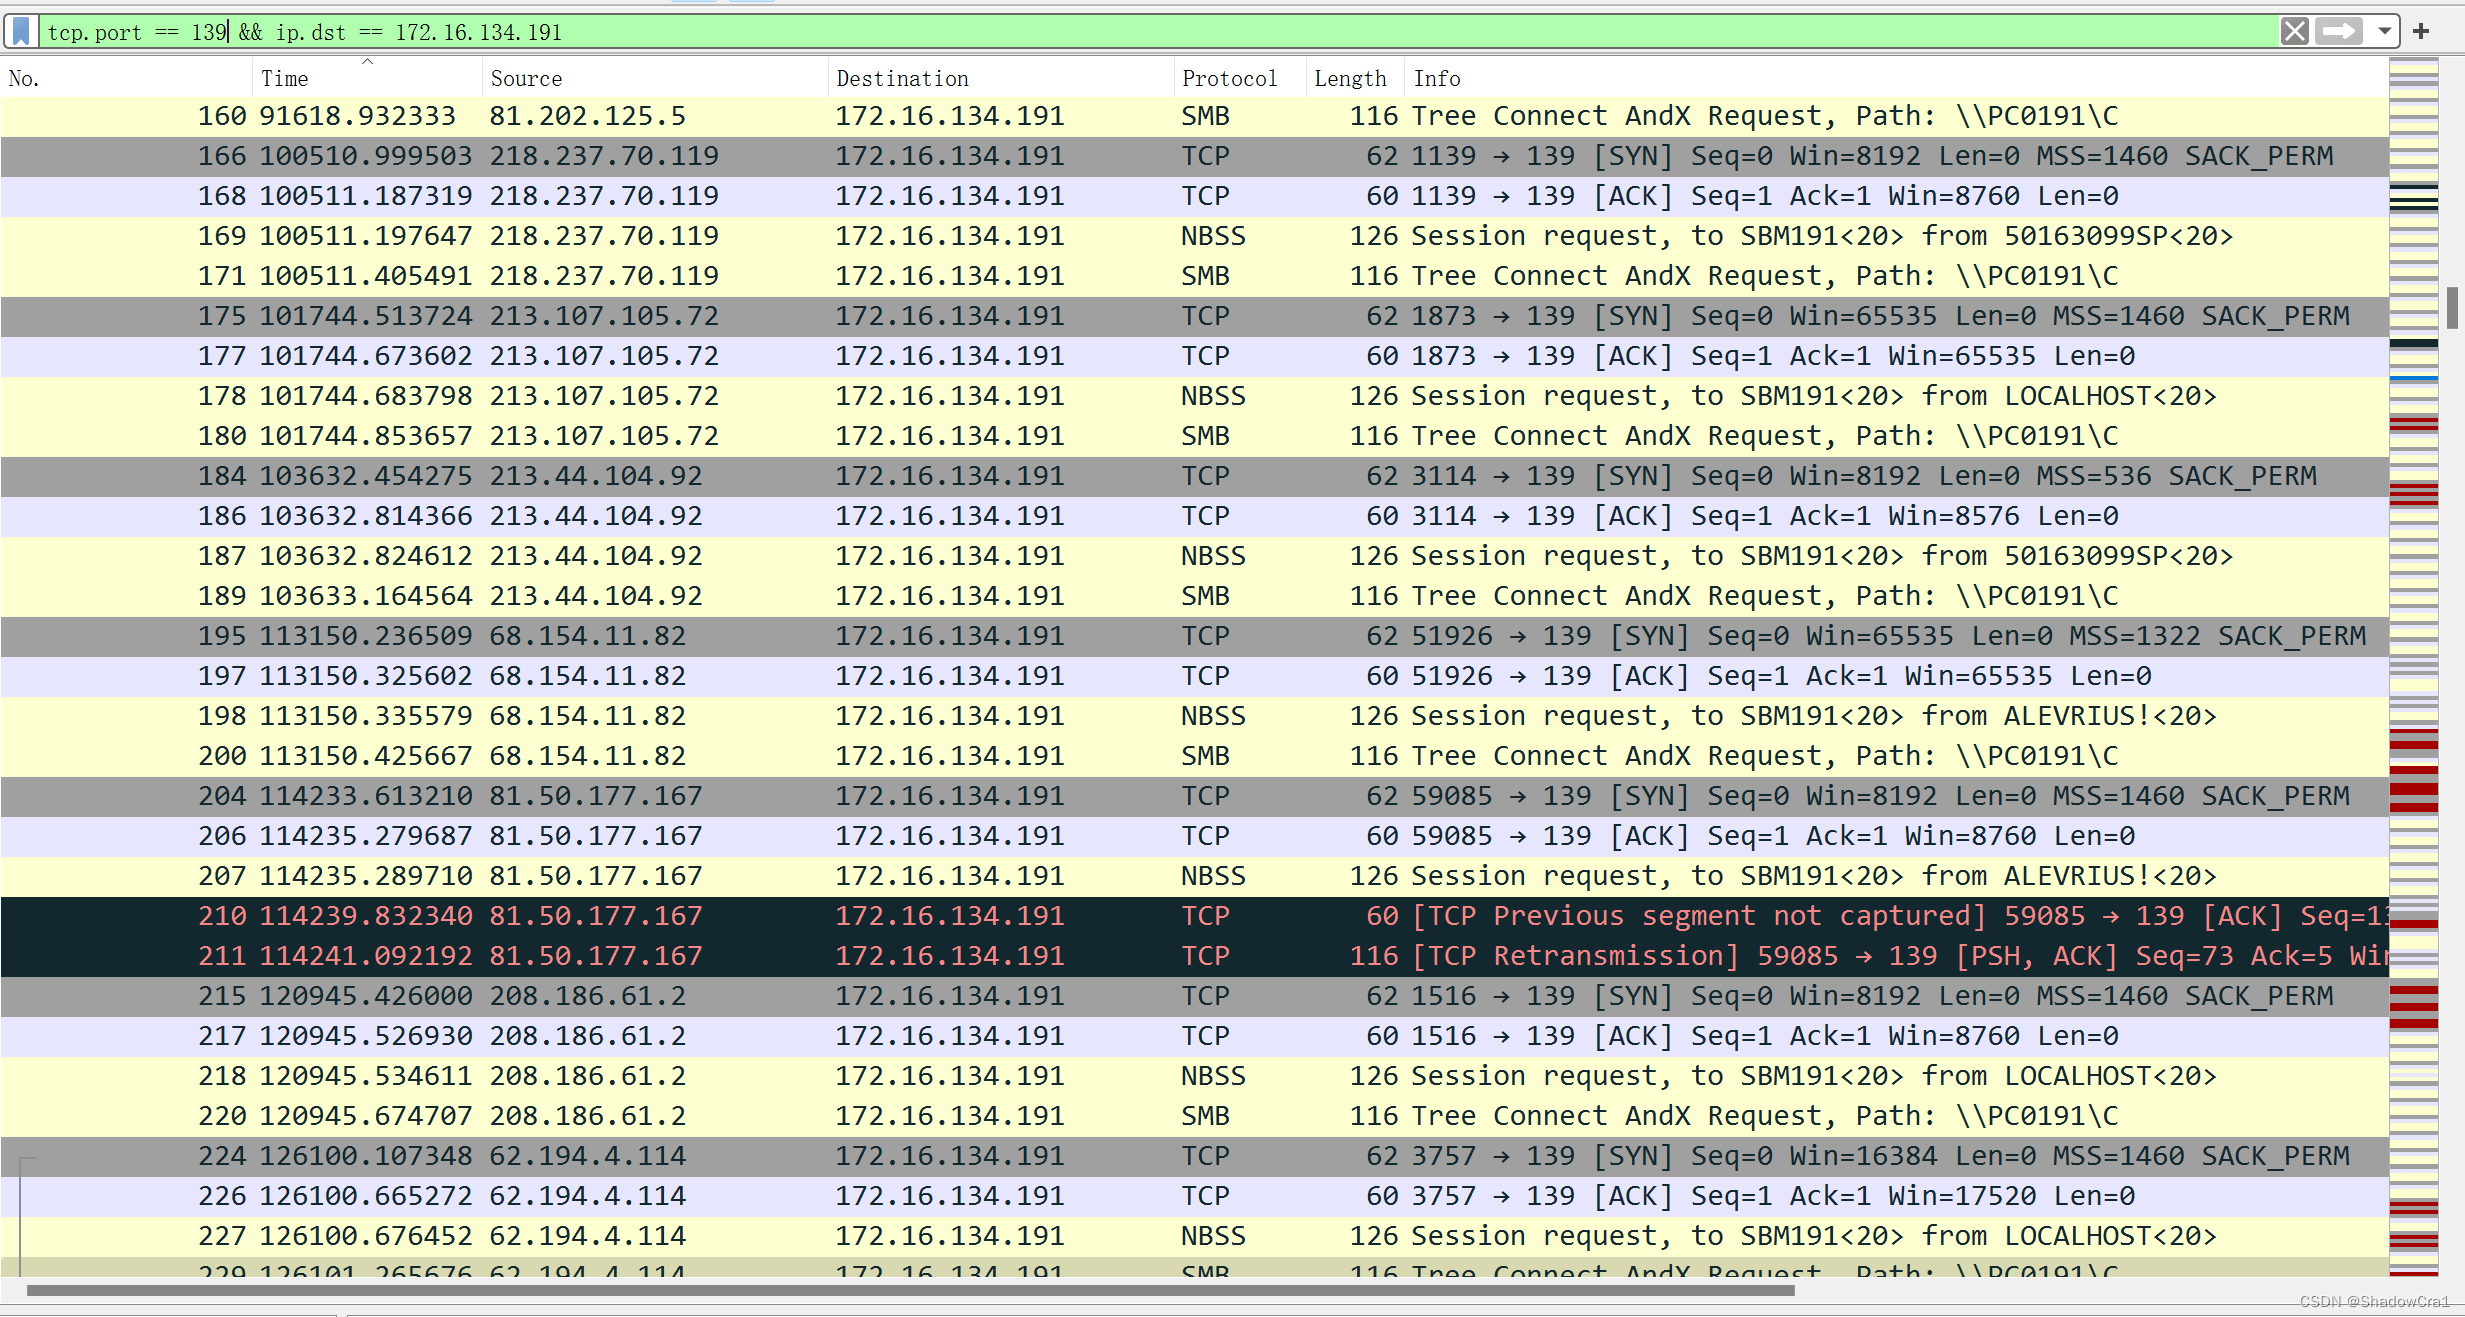The width and height of the screenshot is (2465, 1317).
Task: Open the filter history dropdown arrow
Action: point(2385,31)
